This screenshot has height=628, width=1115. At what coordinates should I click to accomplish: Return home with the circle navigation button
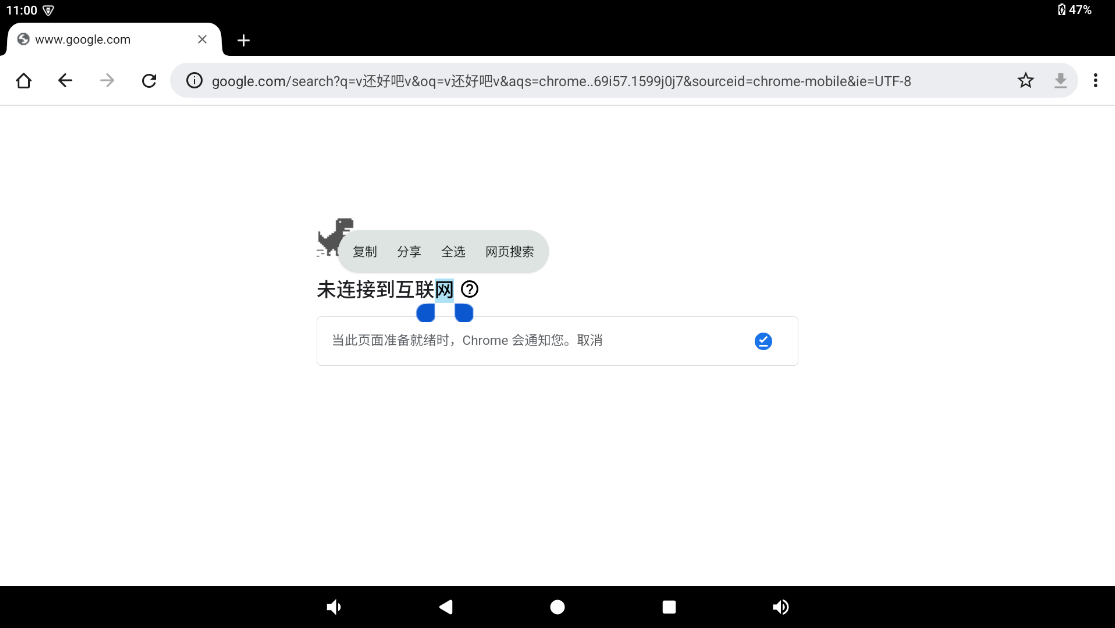(x=557, y=606)
